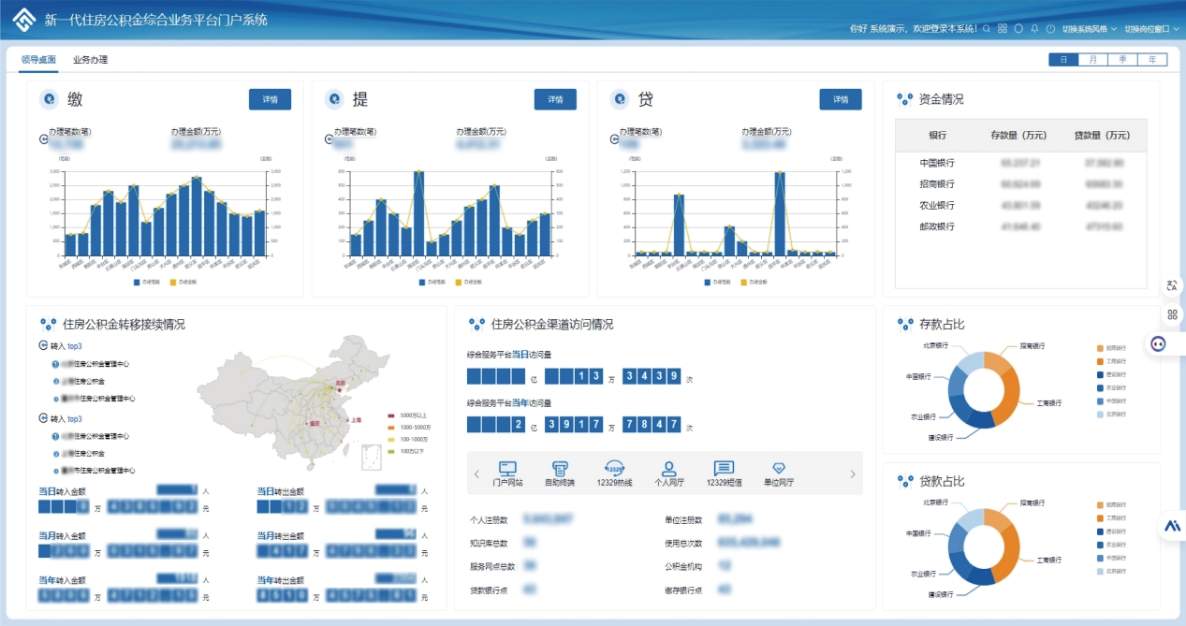
Task: Select the 自助终端 terminal icon
Action: pos(562,470)
